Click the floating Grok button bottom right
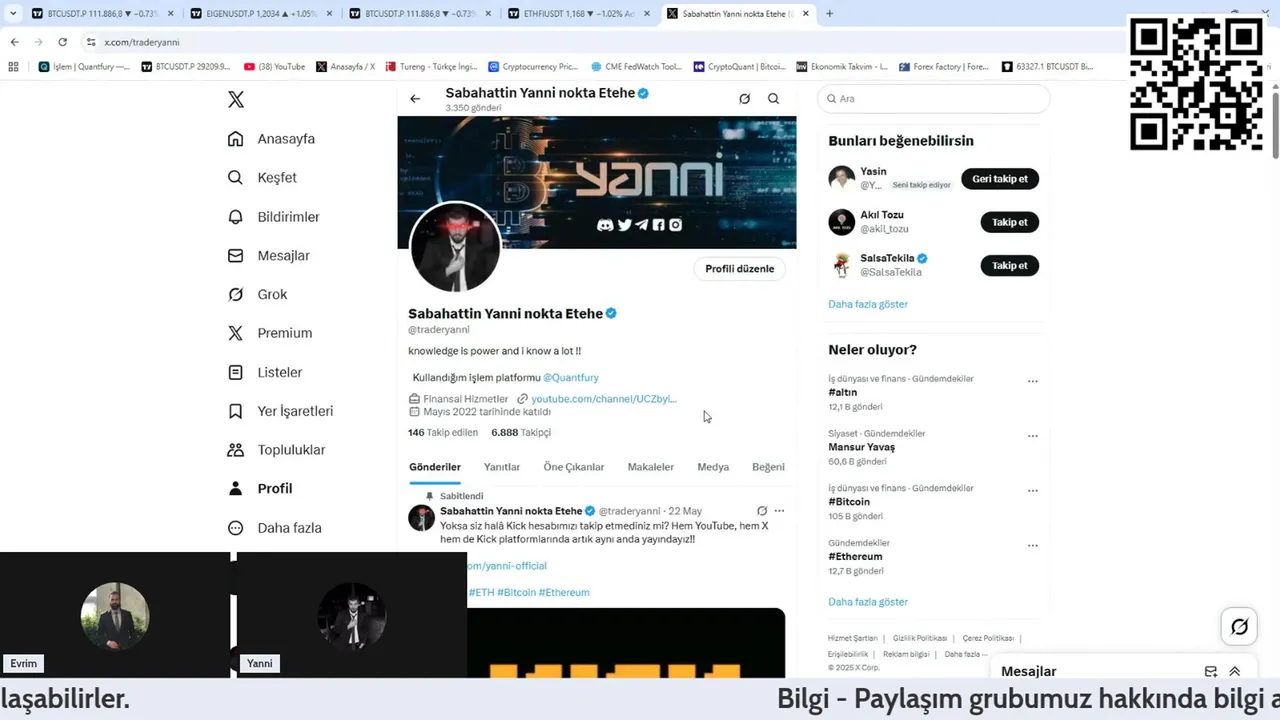This screenshot has width=1280, height=720. pyautogui.click(x=1239, y=627)
